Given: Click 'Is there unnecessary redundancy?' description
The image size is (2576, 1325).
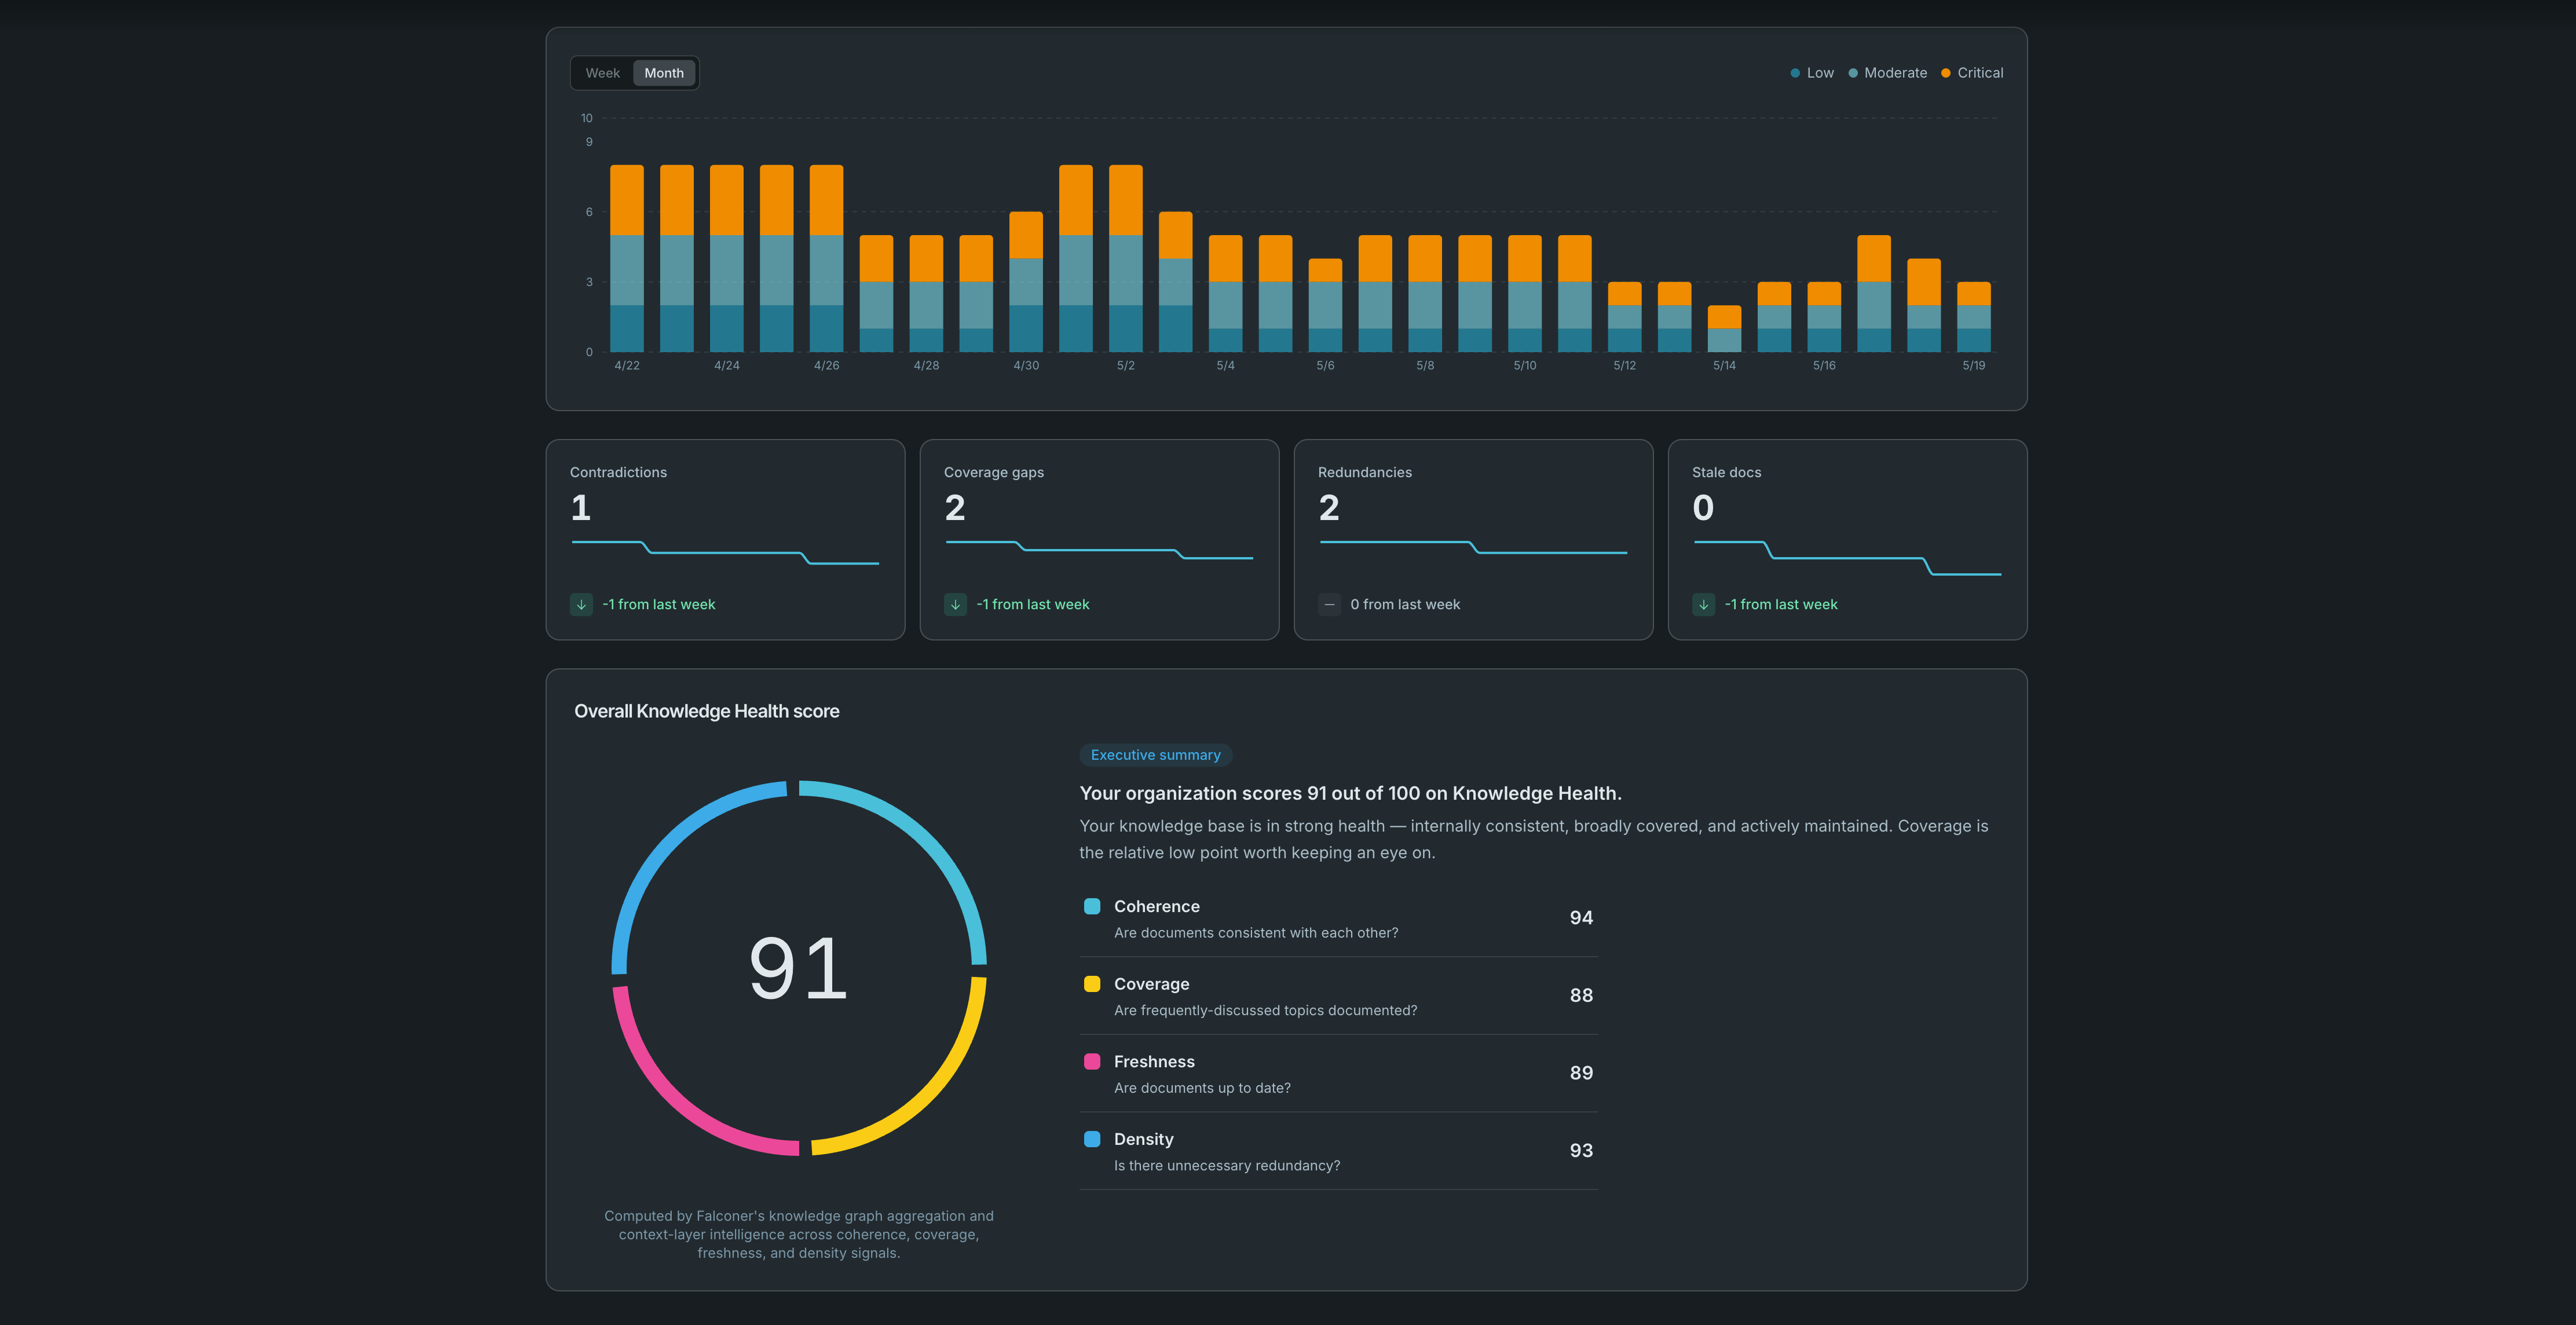Looking at the screenshot, I should point(1227,1166).
